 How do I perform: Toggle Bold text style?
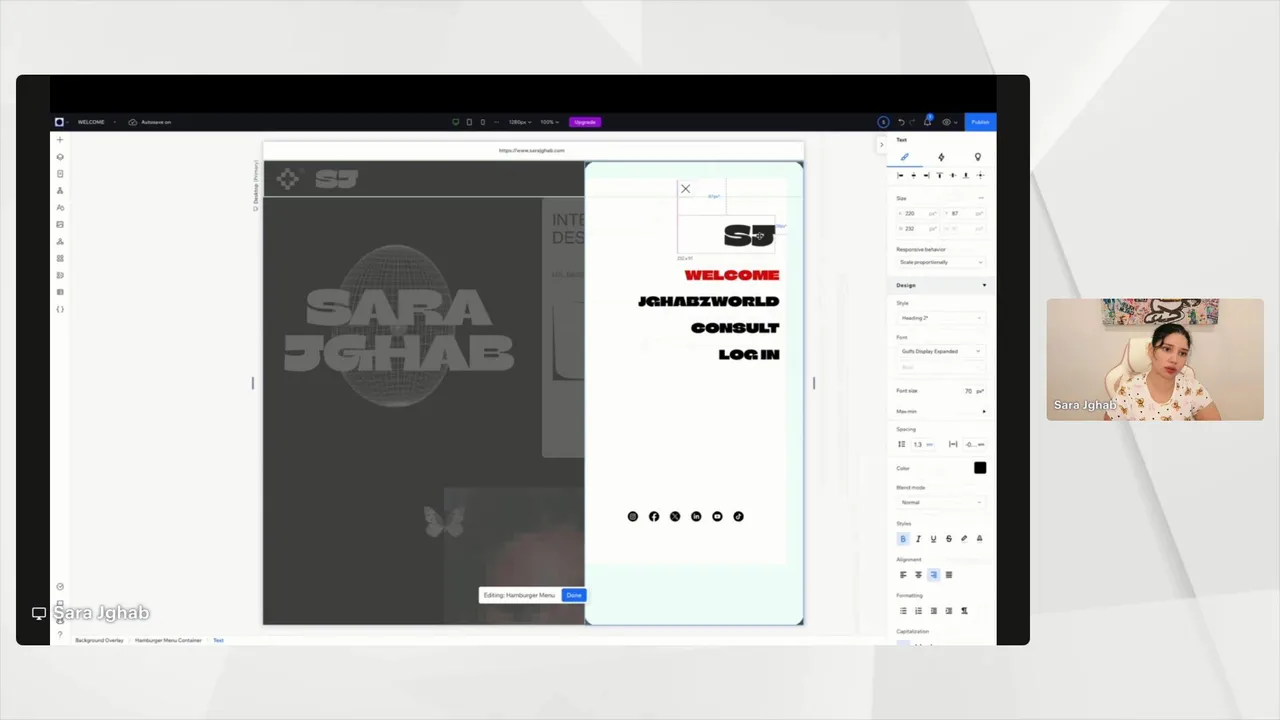(x=903, y=539)
